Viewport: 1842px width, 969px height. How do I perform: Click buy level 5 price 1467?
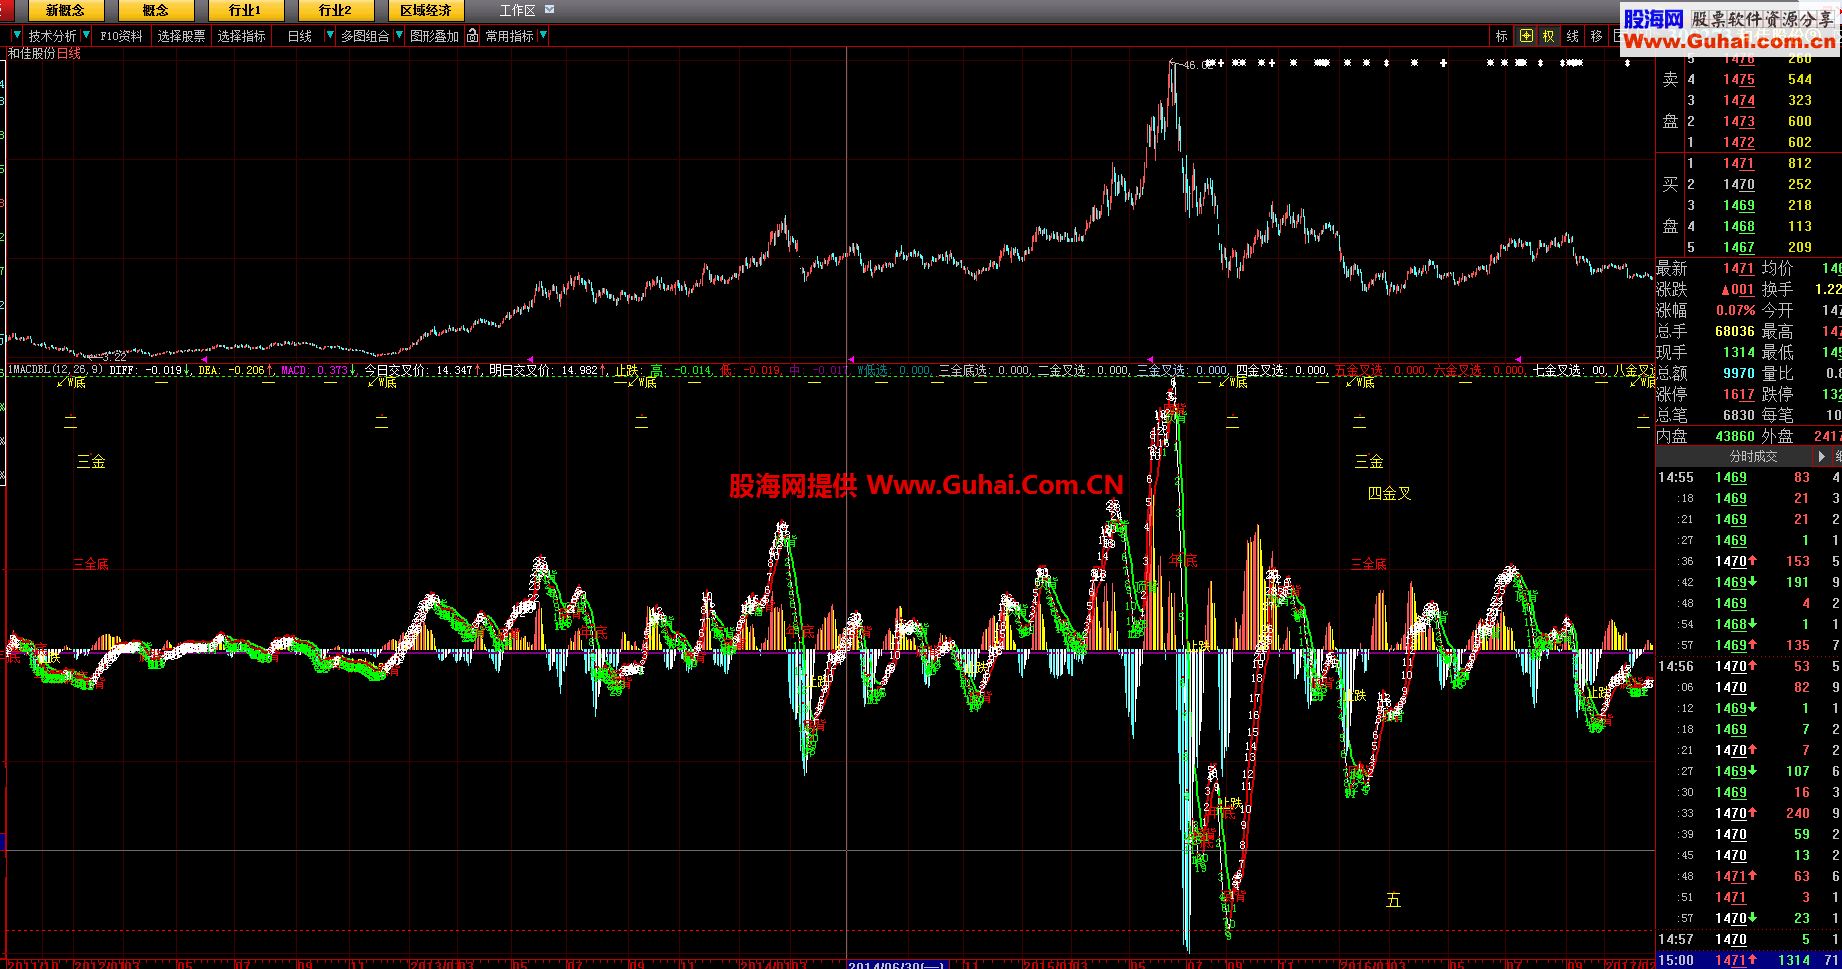click(x=1739, y=247)
